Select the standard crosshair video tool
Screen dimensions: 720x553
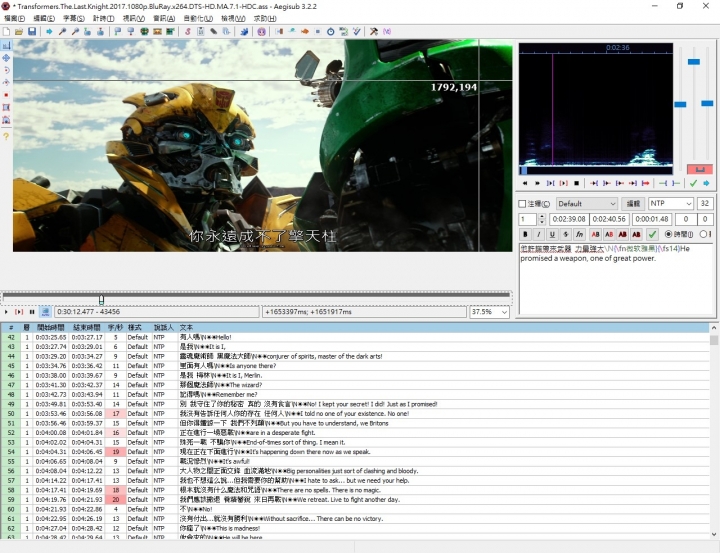coord(6,45)
